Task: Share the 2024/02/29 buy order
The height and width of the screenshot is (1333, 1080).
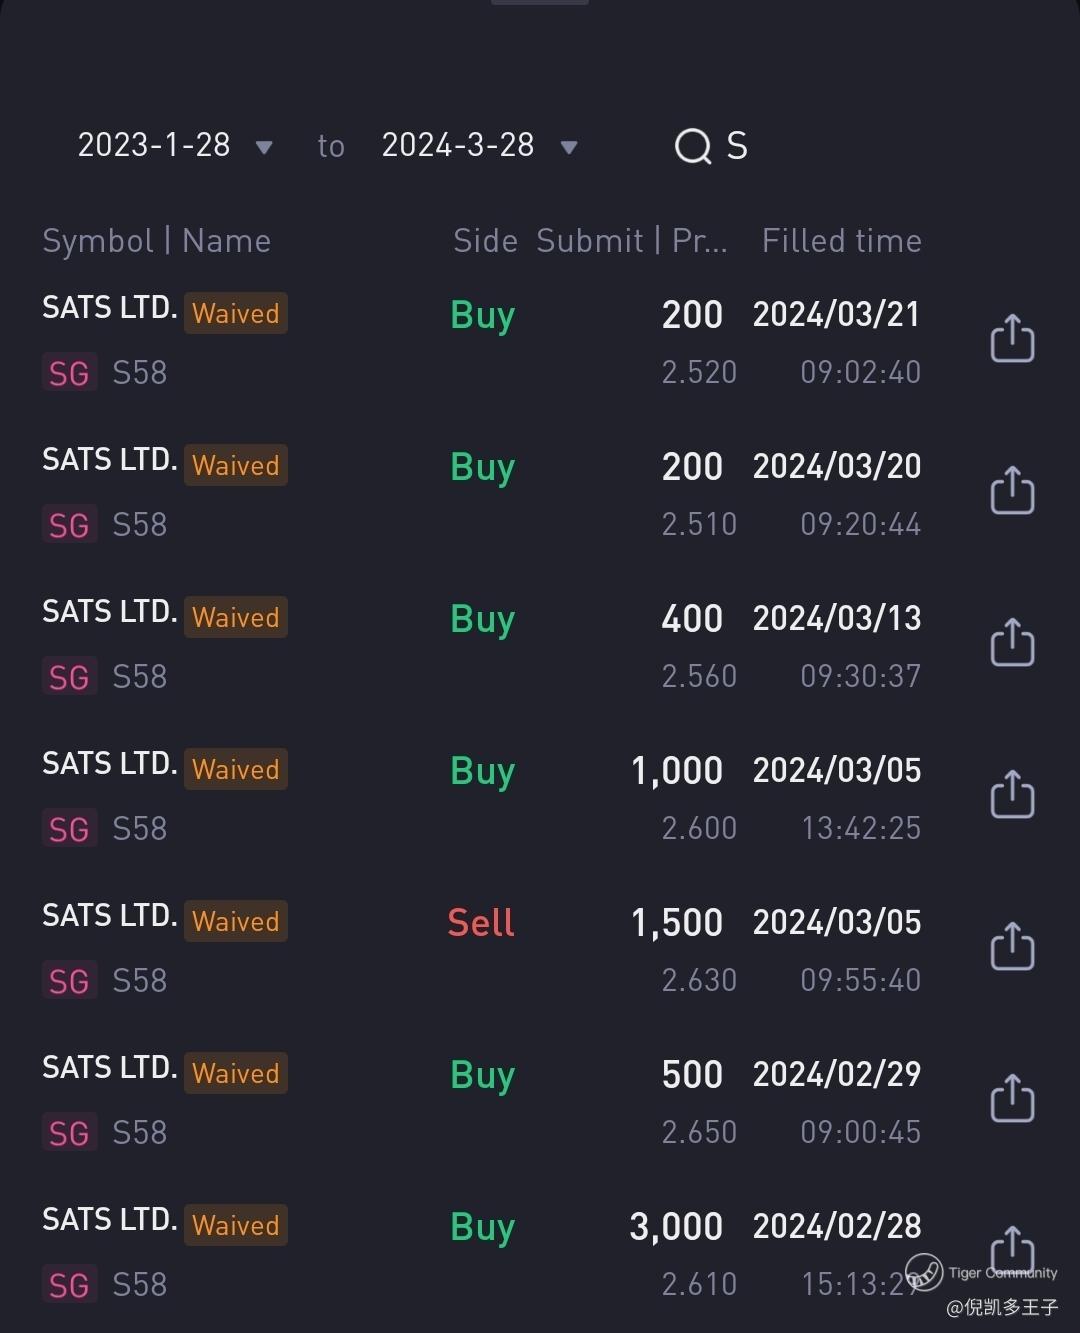Action: pyautogui.click(x=1012, y=1098)
